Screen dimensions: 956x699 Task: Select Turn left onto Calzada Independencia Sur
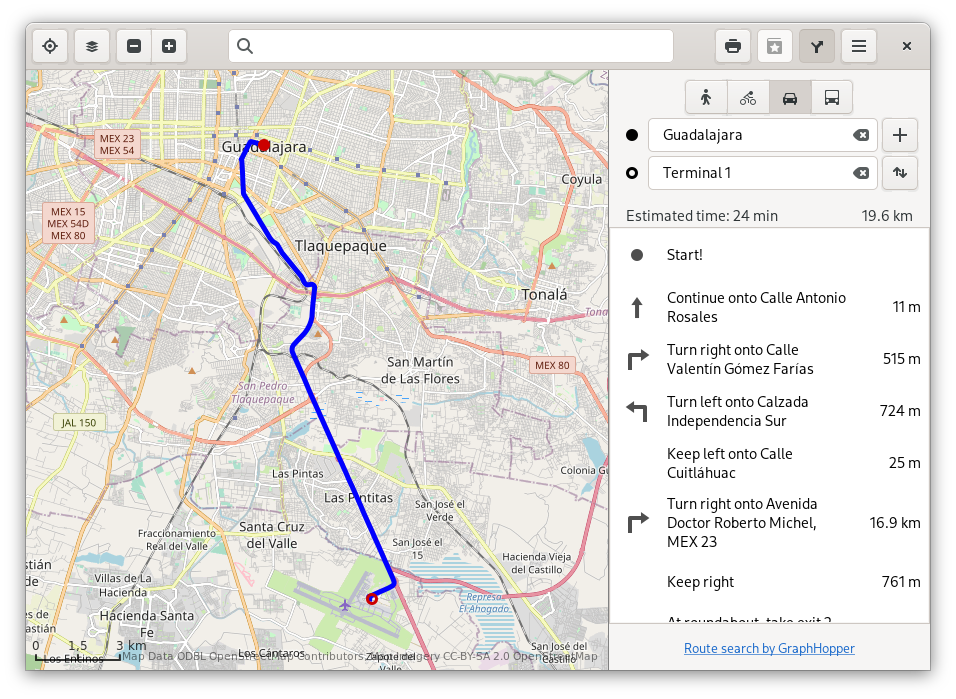(769, 411)
